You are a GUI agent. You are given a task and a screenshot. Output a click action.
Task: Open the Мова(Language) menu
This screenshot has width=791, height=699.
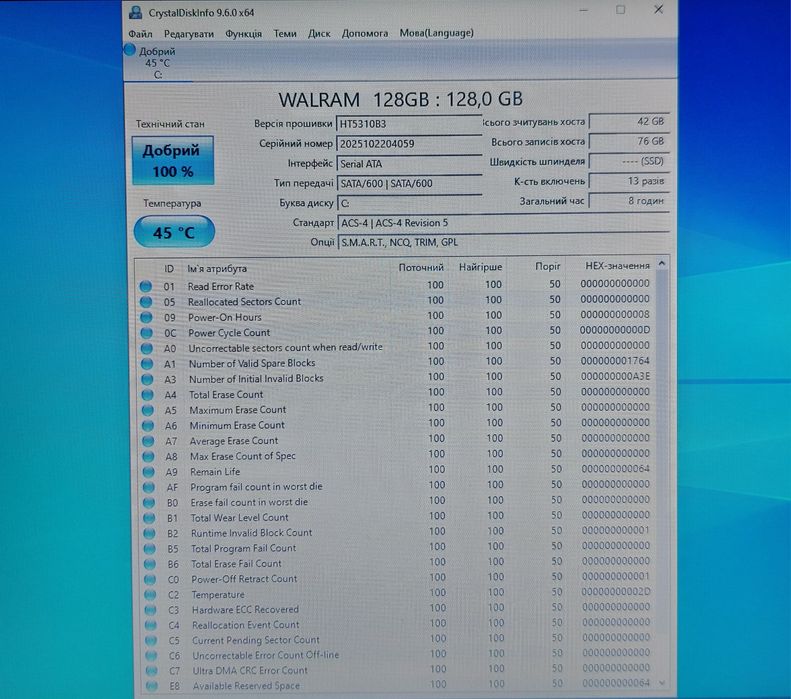coord(436,33)
